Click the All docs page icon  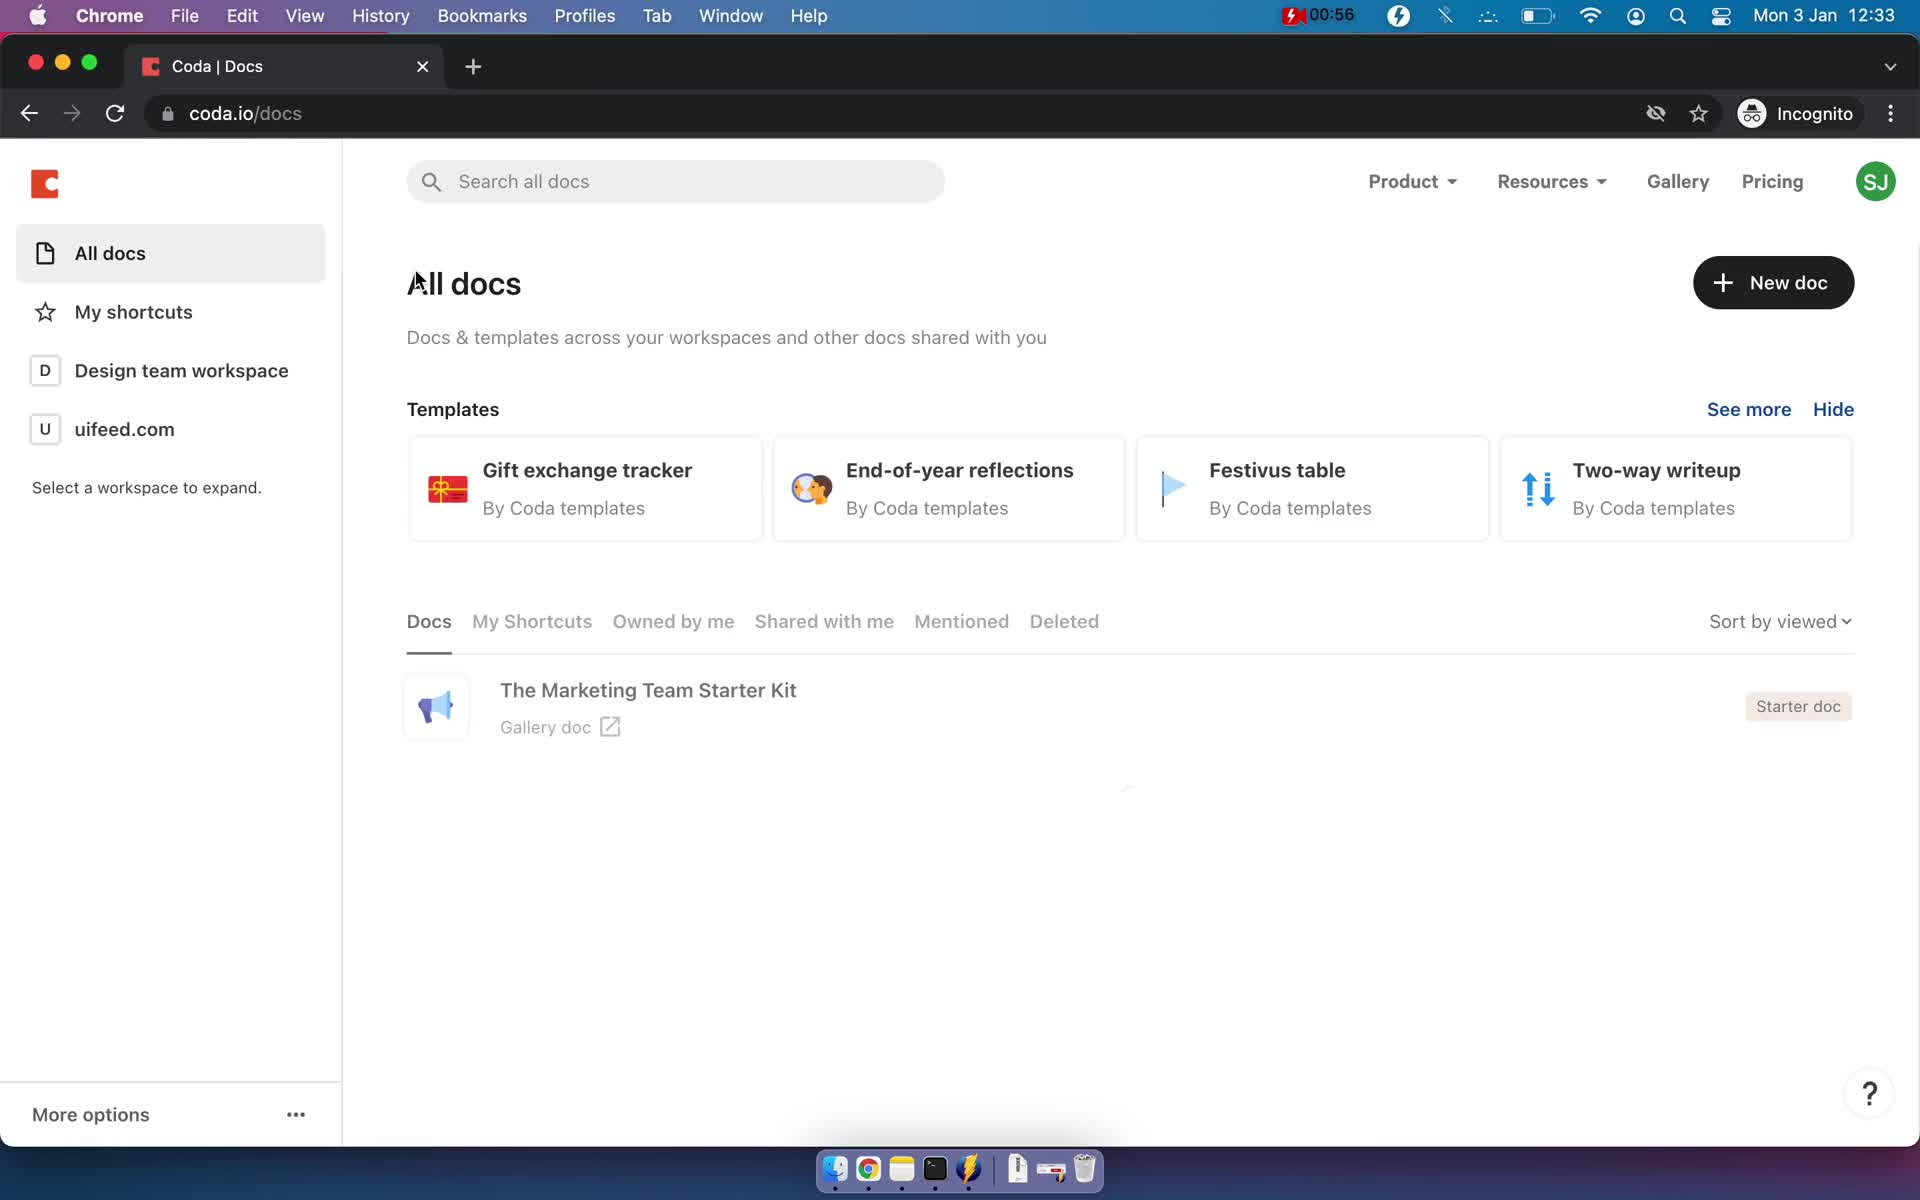tap(45, 253)
